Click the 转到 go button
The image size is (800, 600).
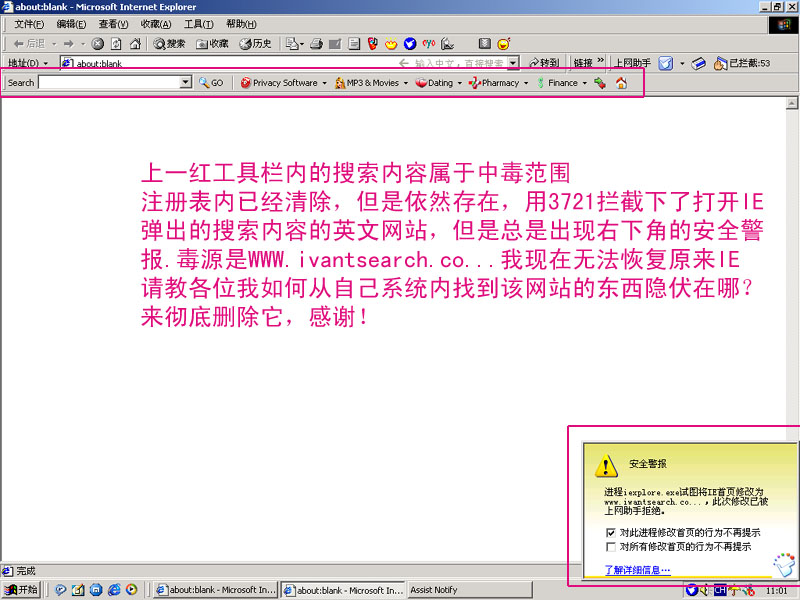point(544,63)
